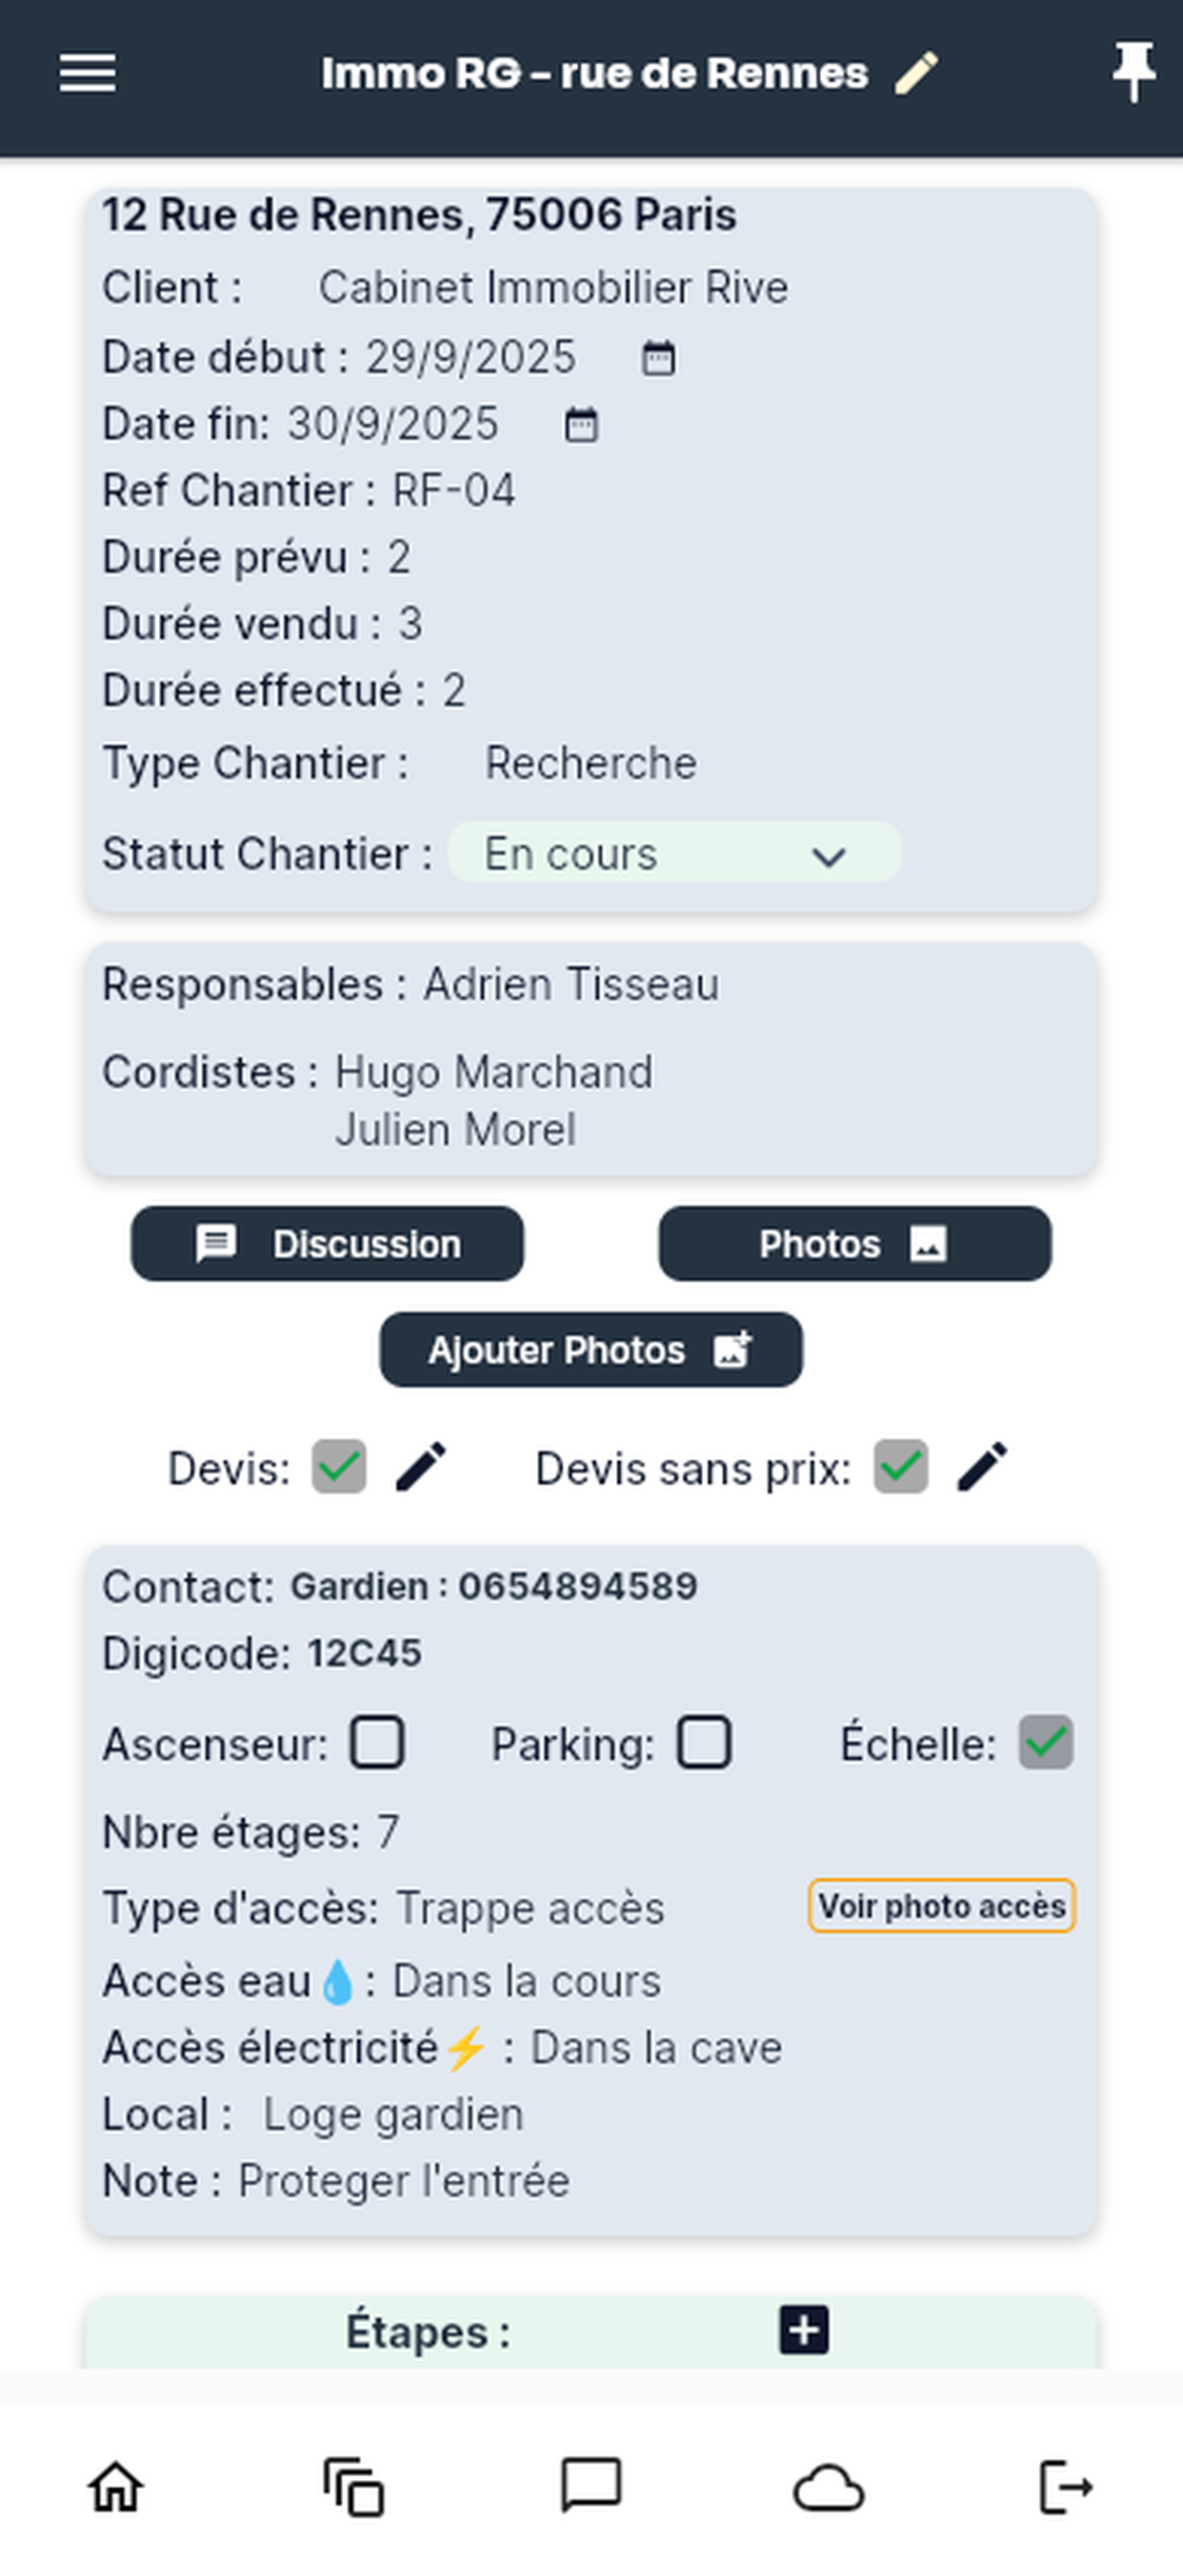Edit the Devis with its pencil icon
The image size is (1183, 2560).
coord(421,1467)
